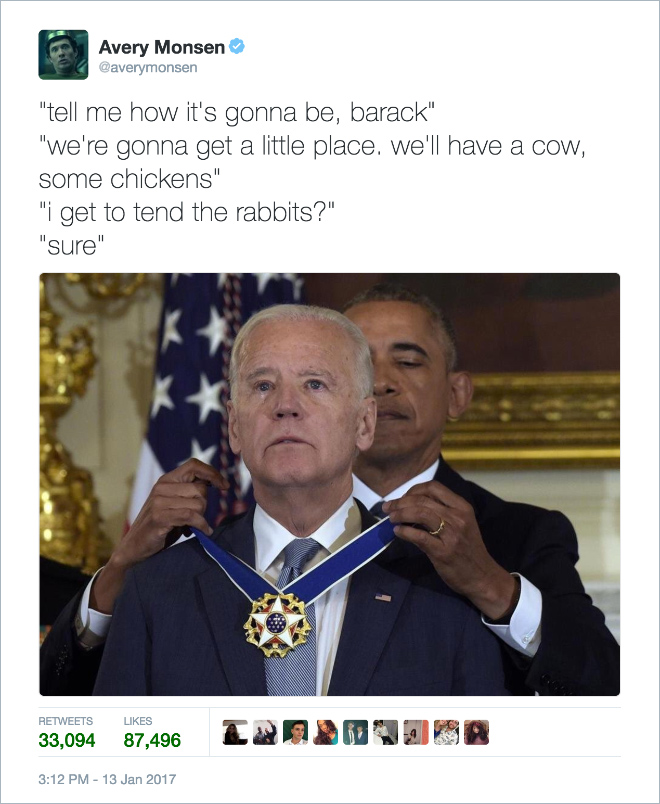View the 33,094 retweets count

coord(67,740)
